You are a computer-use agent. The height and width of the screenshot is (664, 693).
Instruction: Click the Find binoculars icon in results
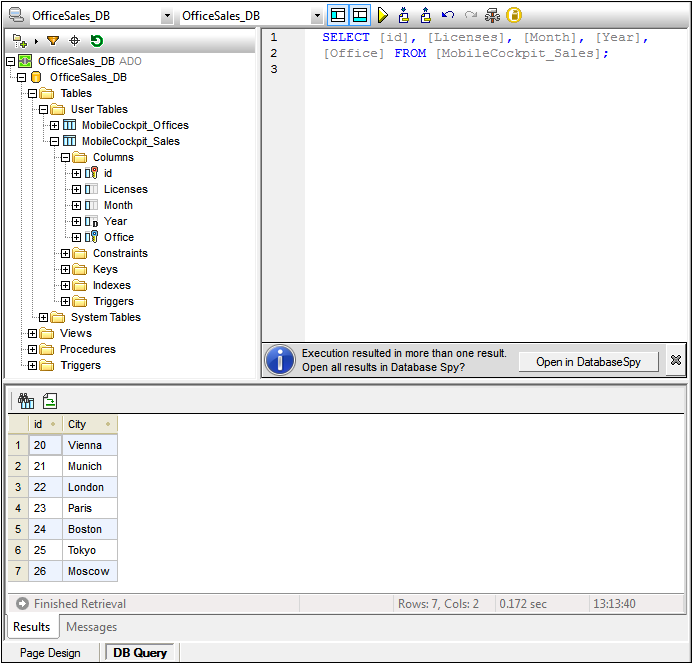26,400
